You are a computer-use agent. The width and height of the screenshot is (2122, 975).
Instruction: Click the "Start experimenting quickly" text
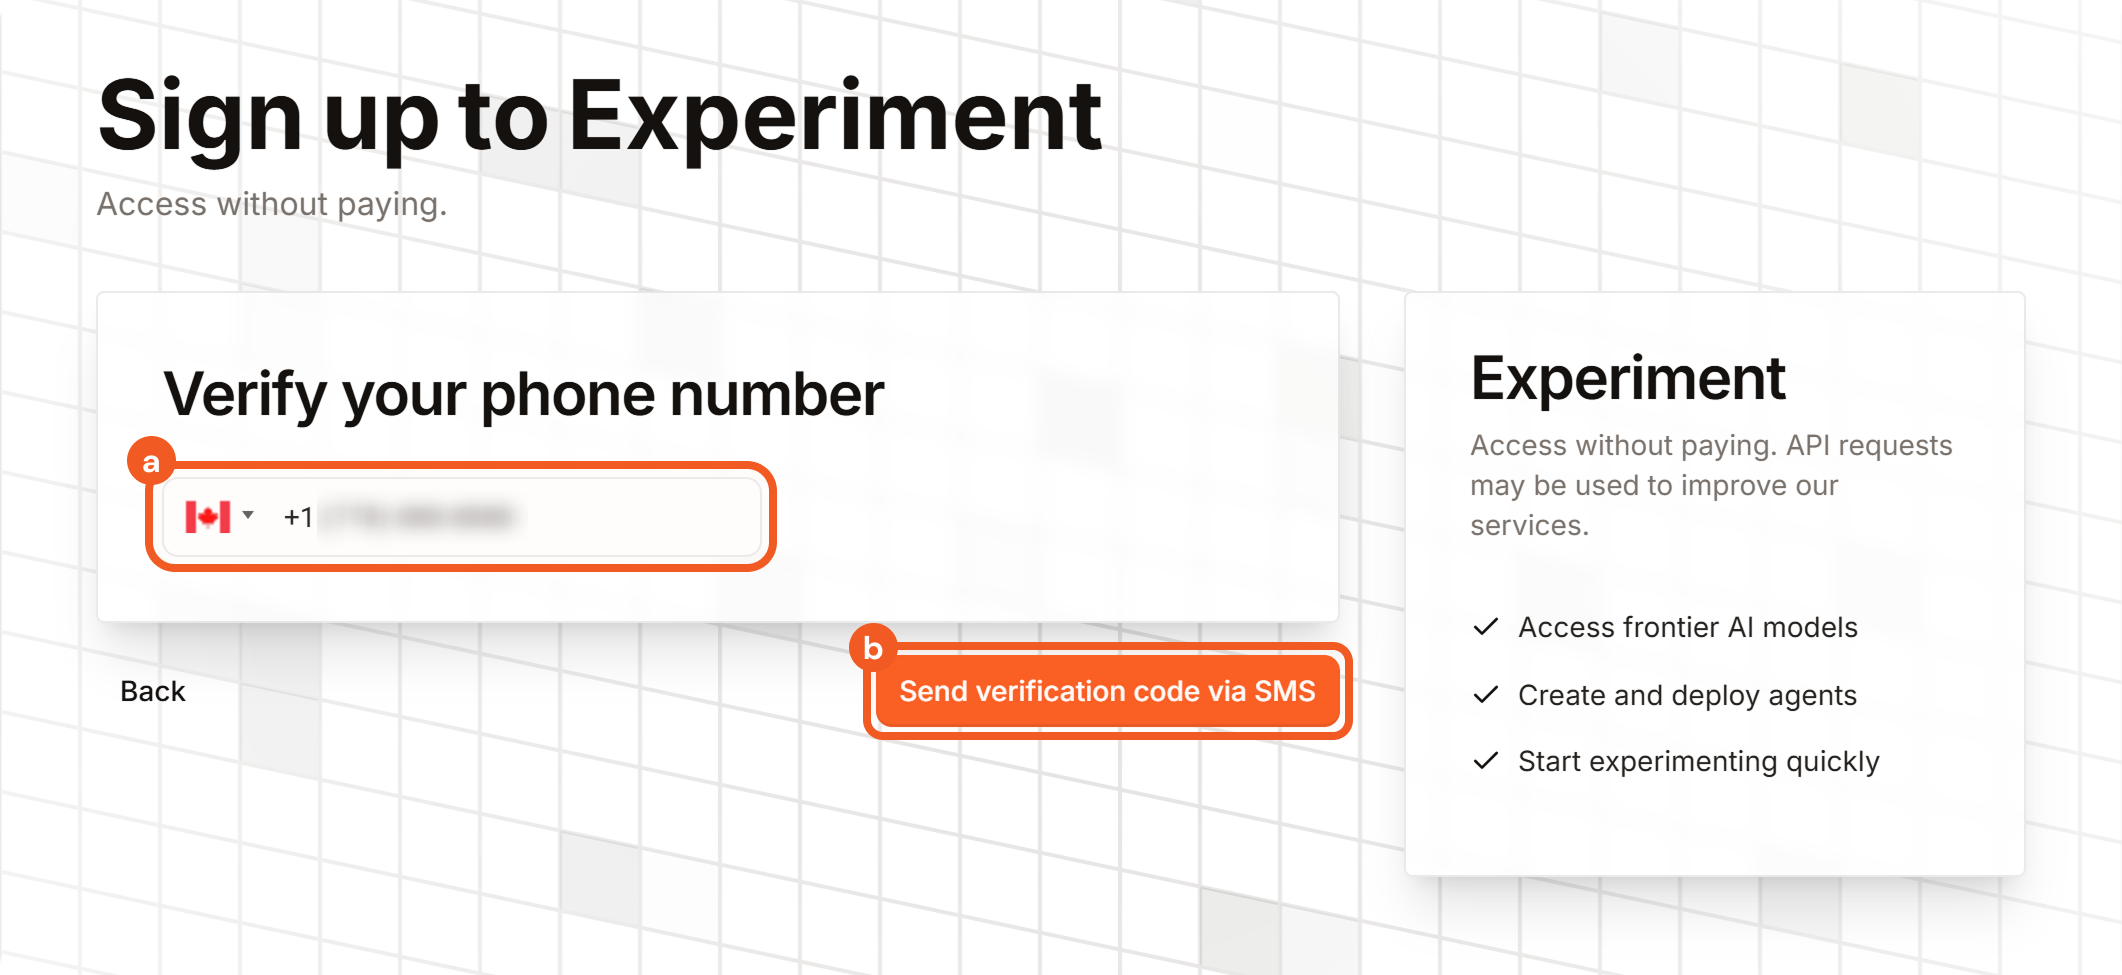[1698, 761]
